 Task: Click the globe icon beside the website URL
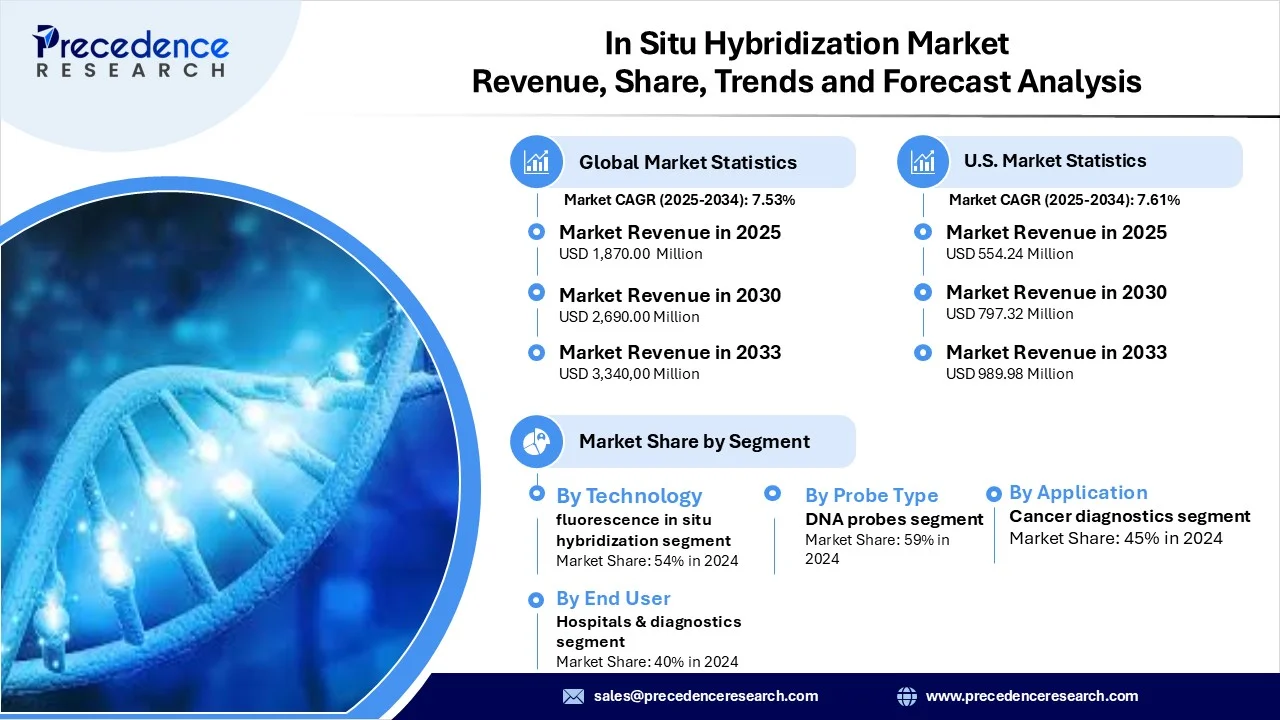(907, 696)
